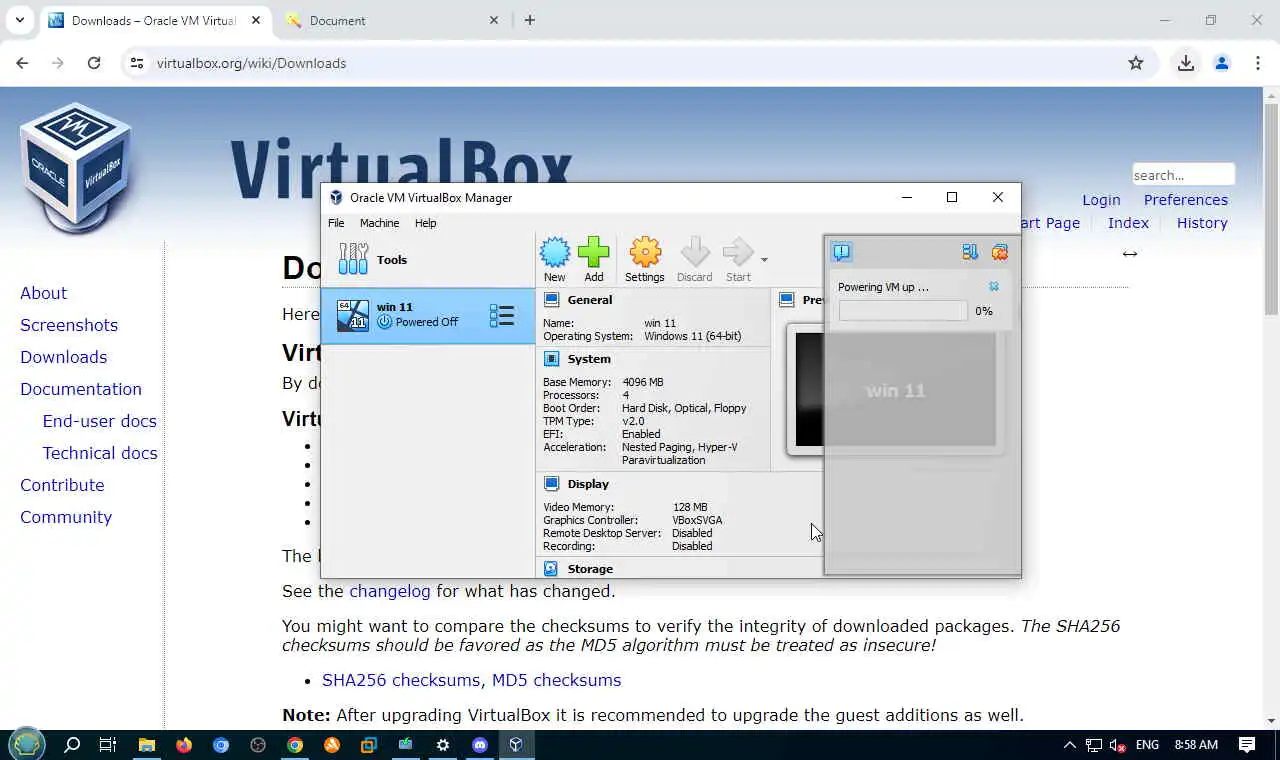The image size is (1280, 760).
Task: Open the Help menu in VirtualBox Manager
Action: click(425, 223)
